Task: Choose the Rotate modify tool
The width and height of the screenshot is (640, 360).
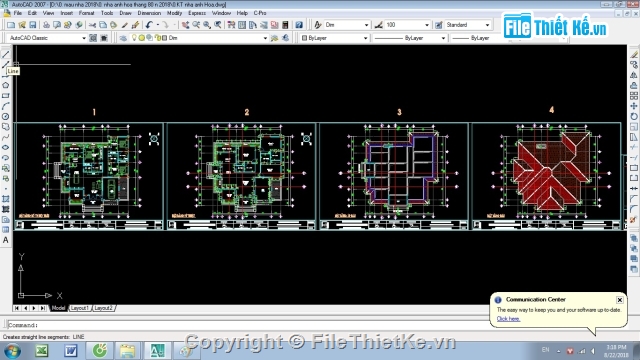Action: coord(633,116)
